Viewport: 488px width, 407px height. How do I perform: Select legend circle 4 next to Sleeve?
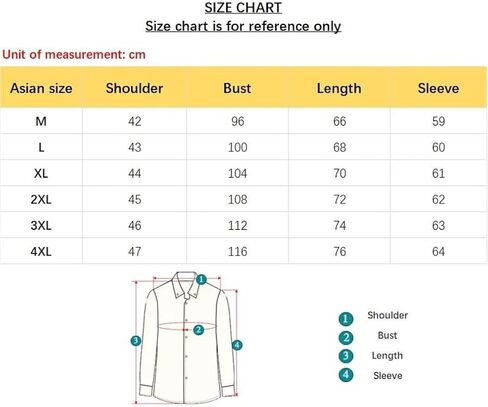coord(346,375)
